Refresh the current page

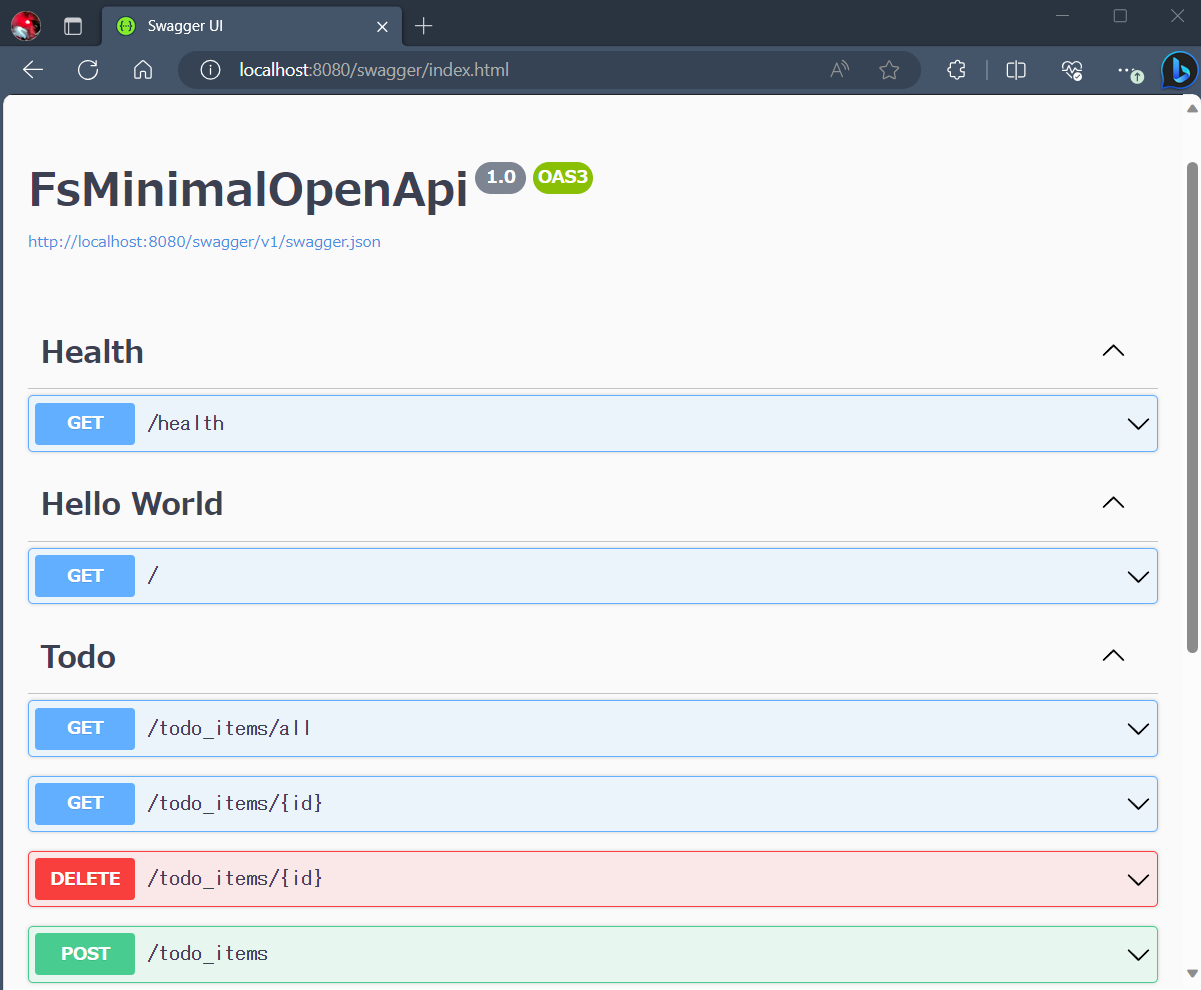click(x=88, y=70)
